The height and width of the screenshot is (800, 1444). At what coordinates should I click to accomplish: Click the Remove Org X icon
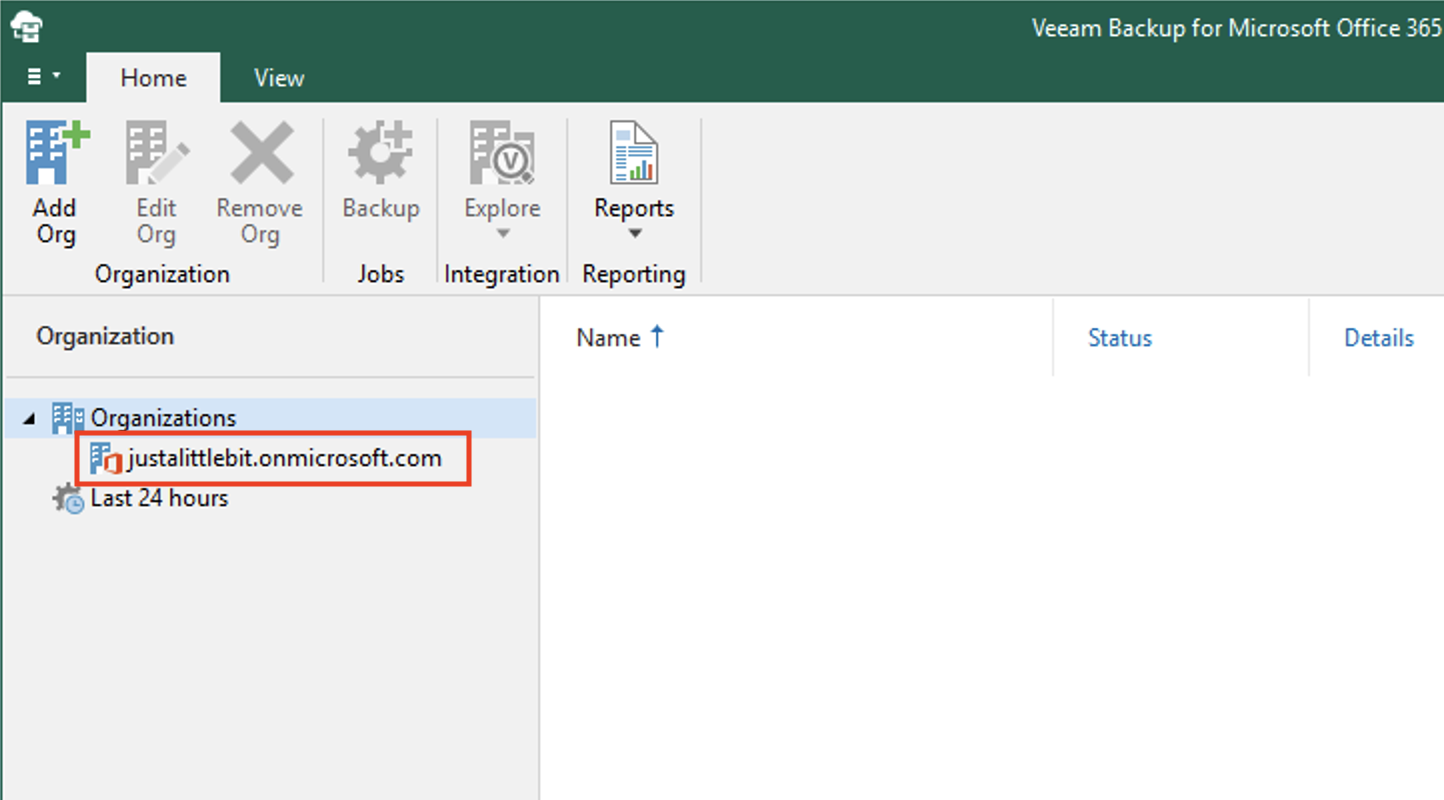pyautogui.click(x=261, y=153)
